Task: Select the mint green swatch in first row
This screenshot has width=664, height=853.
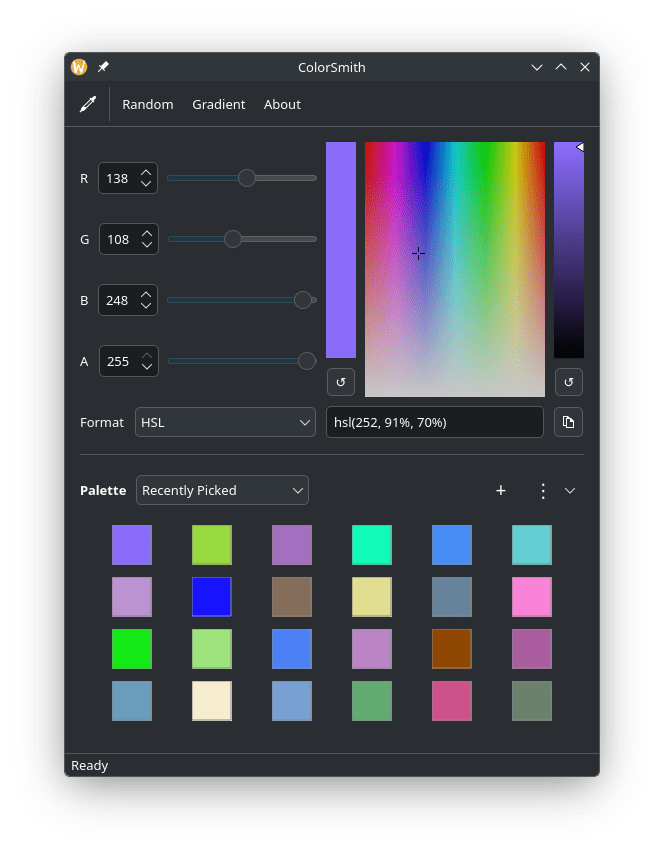Action: 372,545
